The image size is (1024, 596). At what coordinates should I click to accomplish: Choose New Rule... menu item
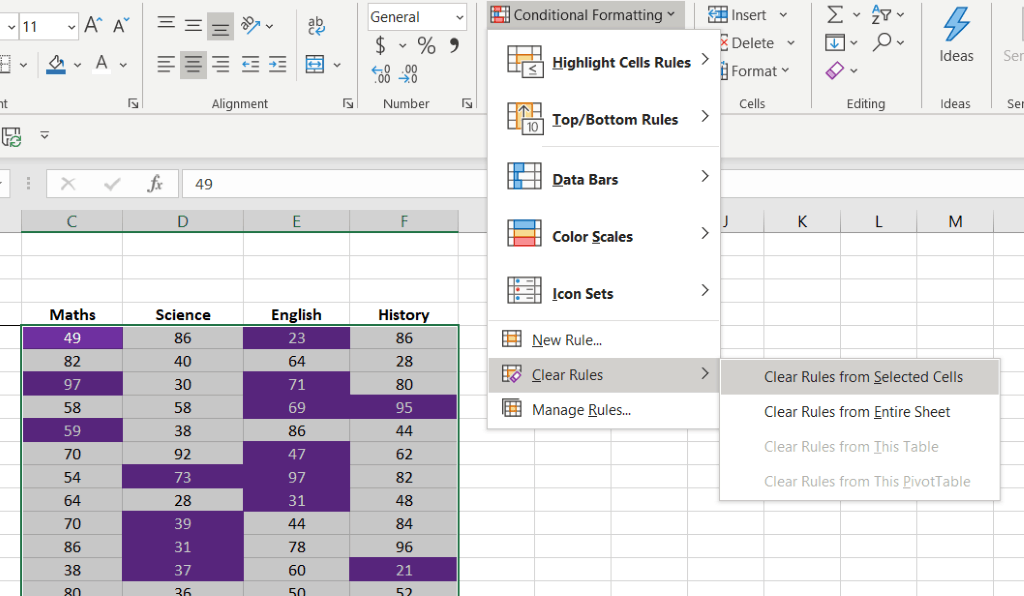(604, 340)
